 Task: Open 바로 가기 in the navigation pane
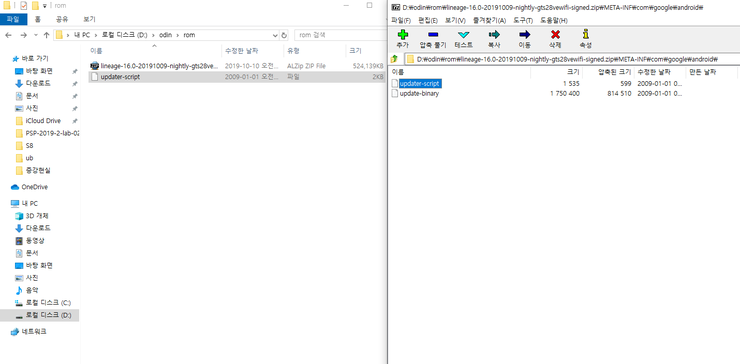(x=35, y=59)
